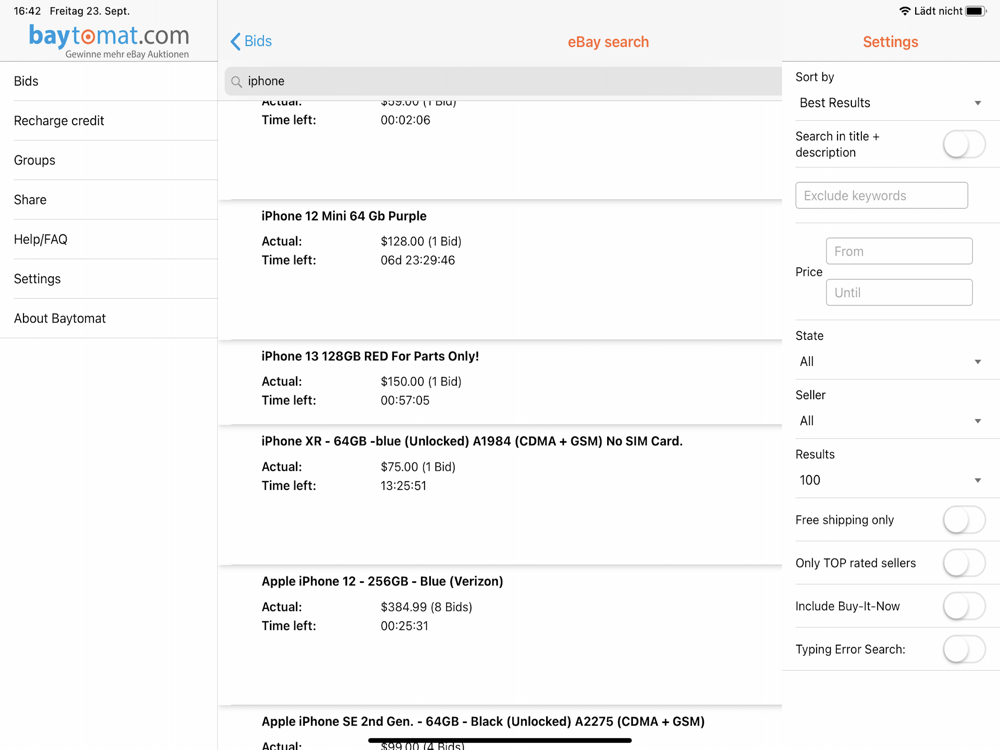Tap the home indicator bar
The image size is (1000, 750).
coord(500,740)
